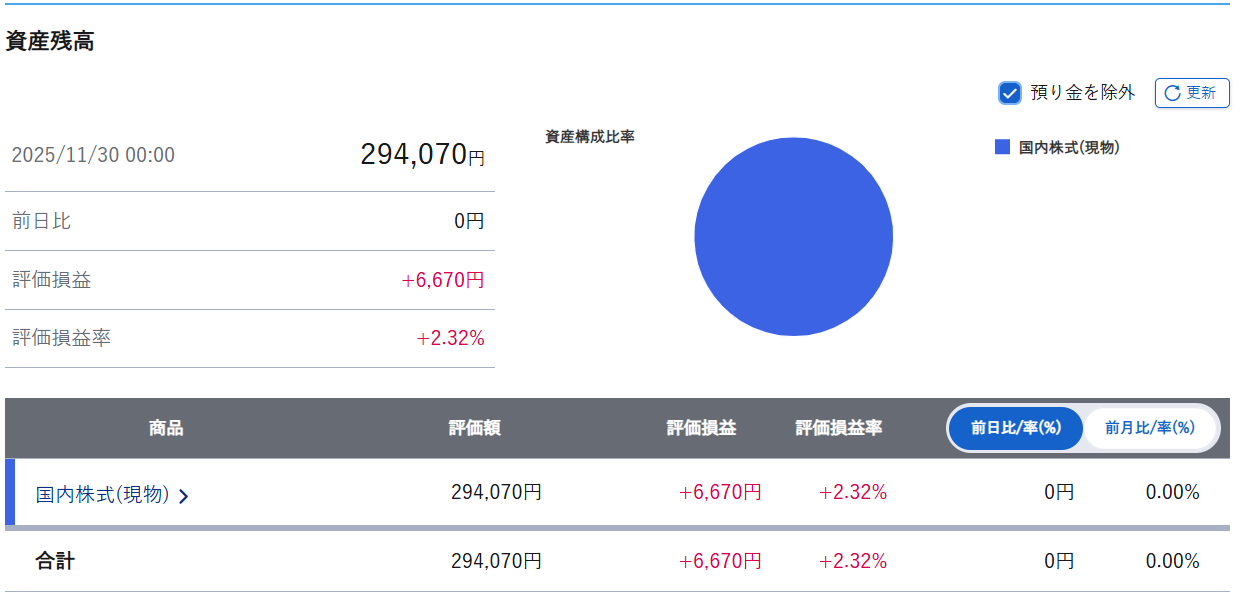Click the 資産残高 section heading
Viewport: 1248px width, 594px height.
click(50, 42)
